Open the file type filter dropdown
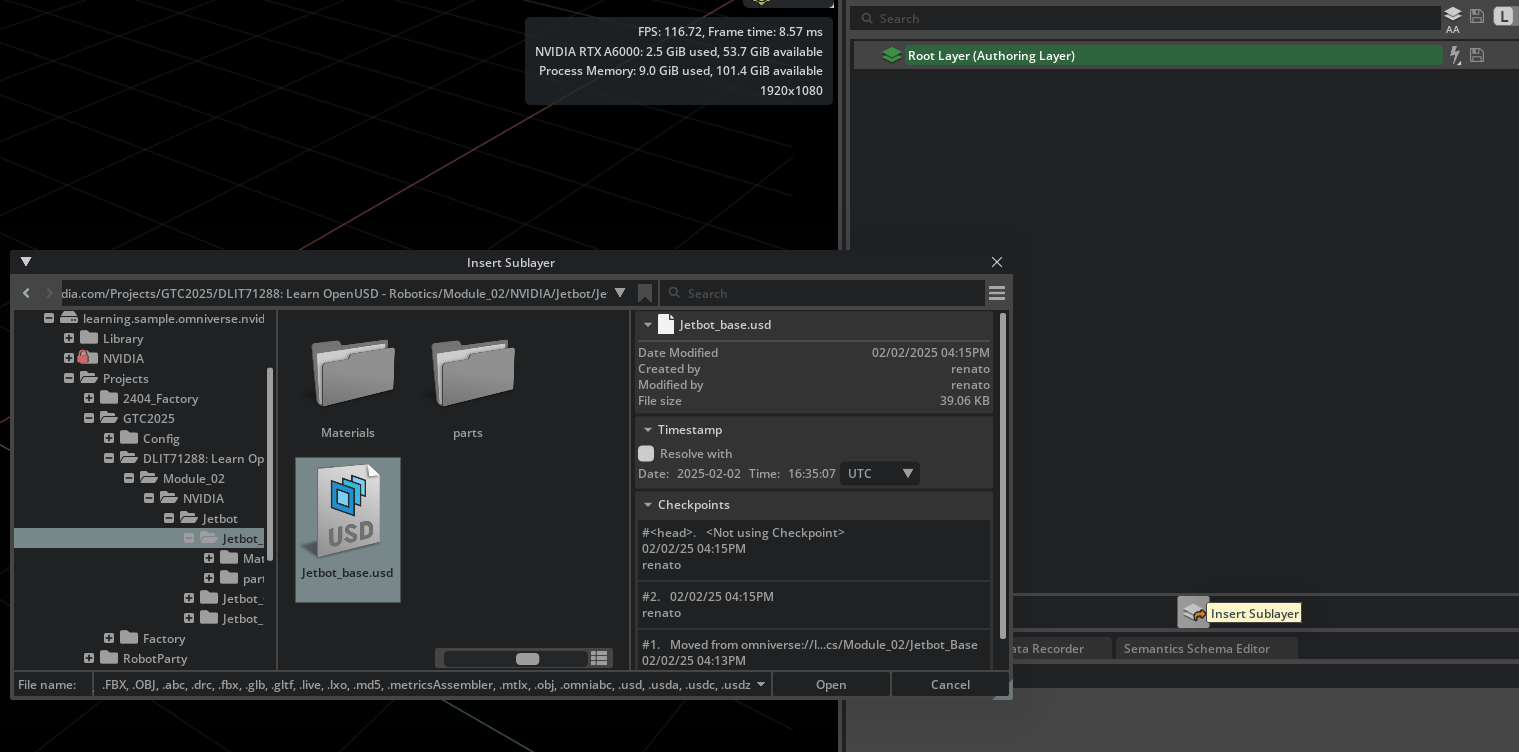The height and width of the screenshot is (752, 1519). [760, 685]
